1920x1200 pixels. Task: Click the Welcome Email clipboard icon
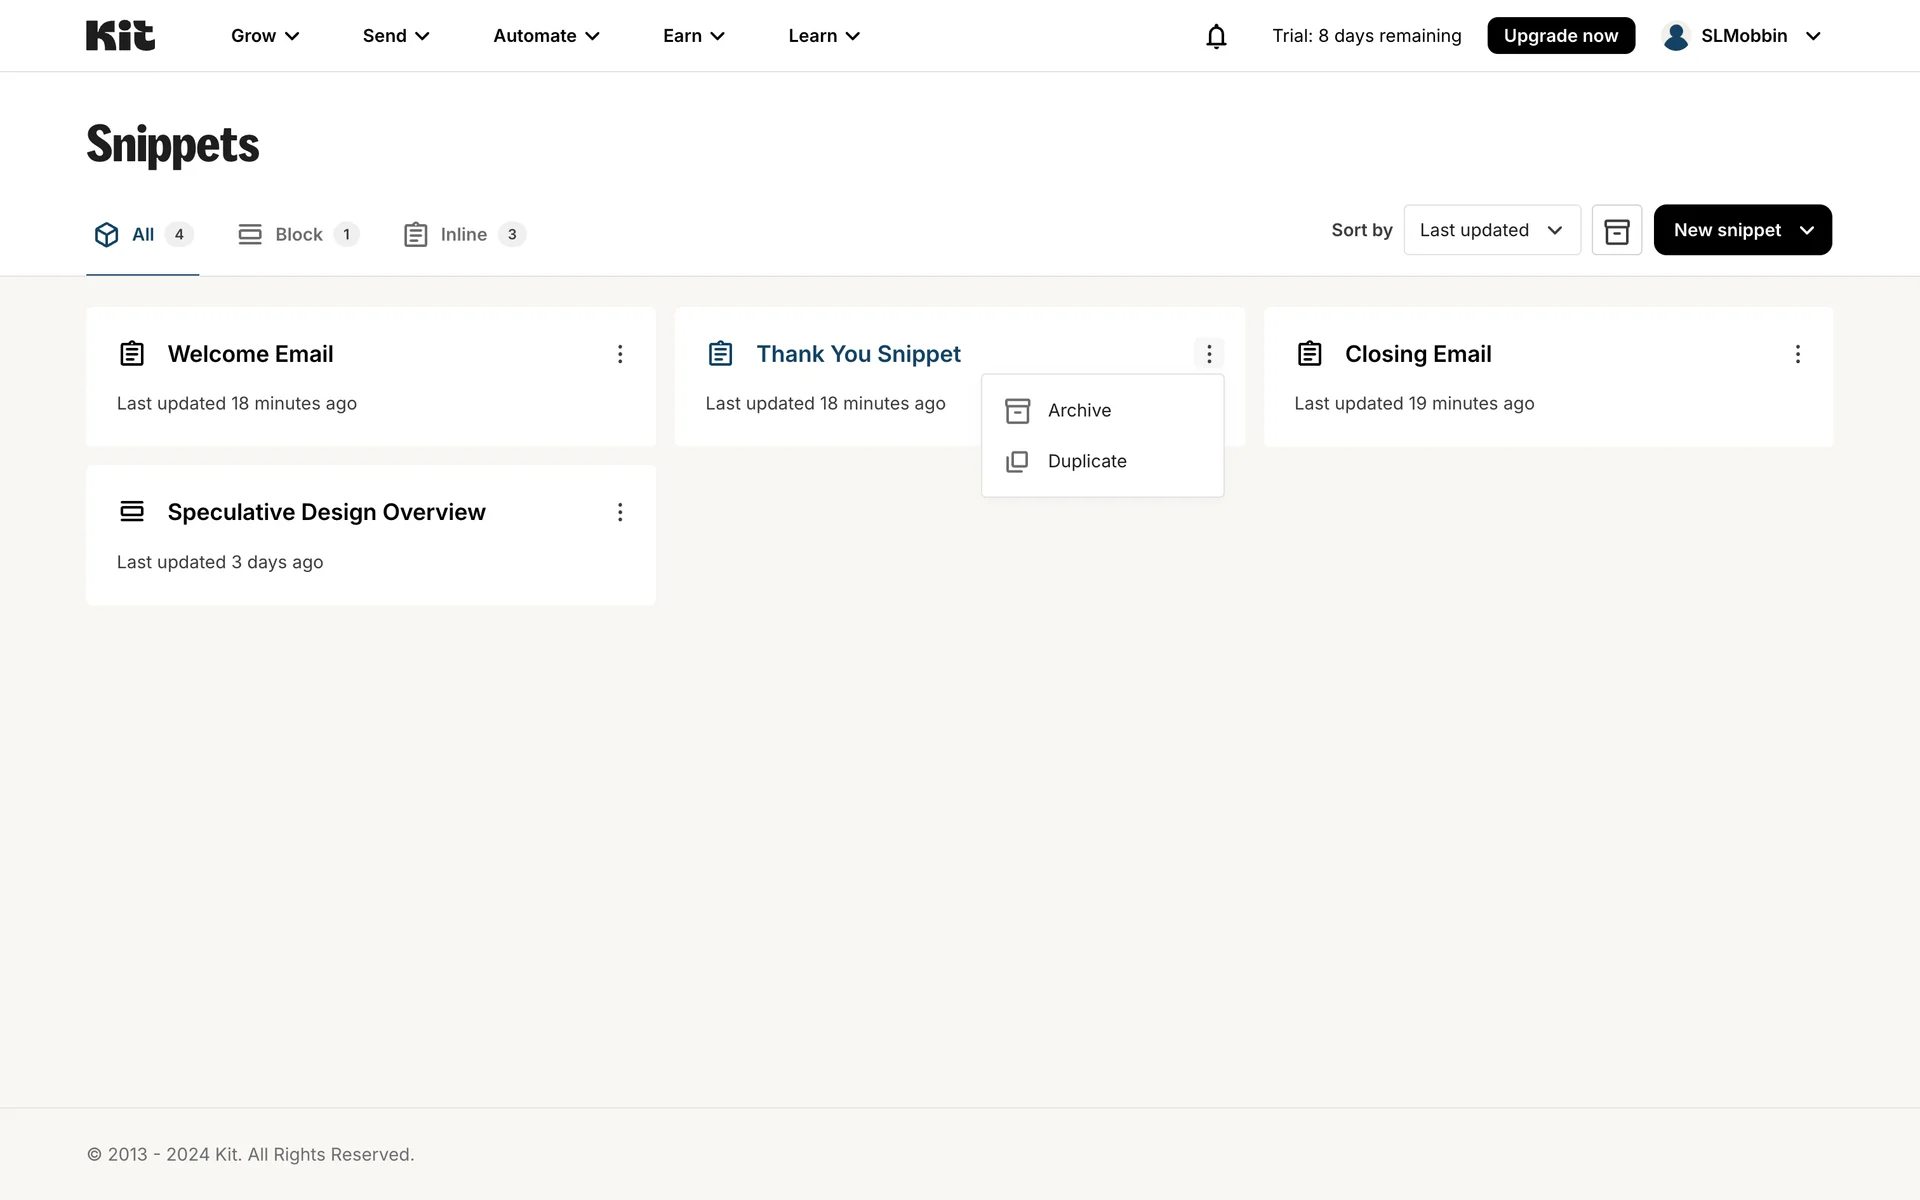coord(132,354)
